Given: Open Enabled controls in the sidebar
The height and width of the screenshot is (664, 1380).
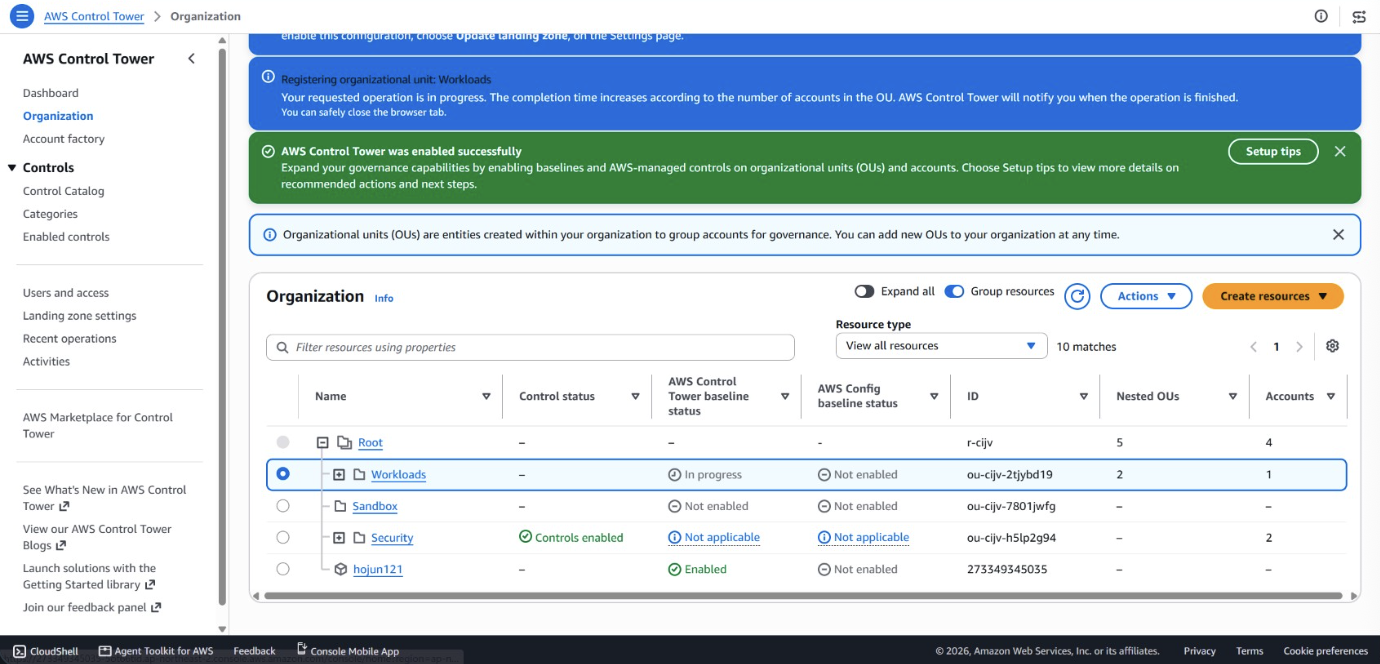Looking at the screenshot, I should pos(66,237).
